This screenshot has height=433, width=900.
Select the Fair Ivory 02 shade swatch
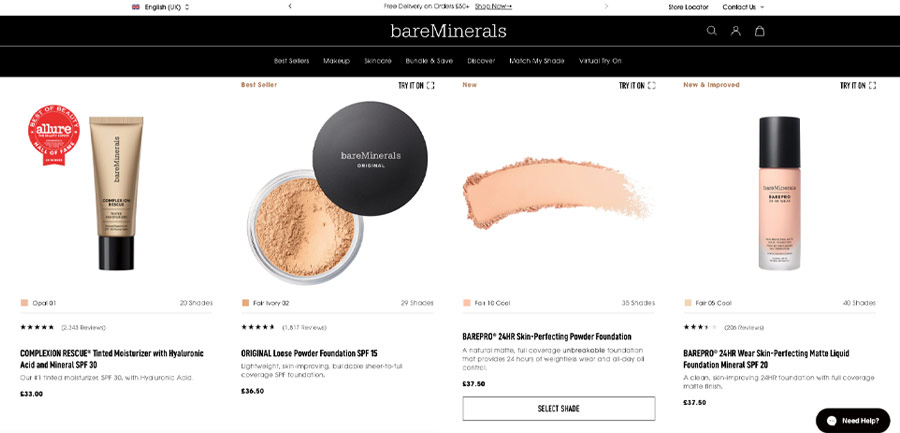[x=245, y=303]
